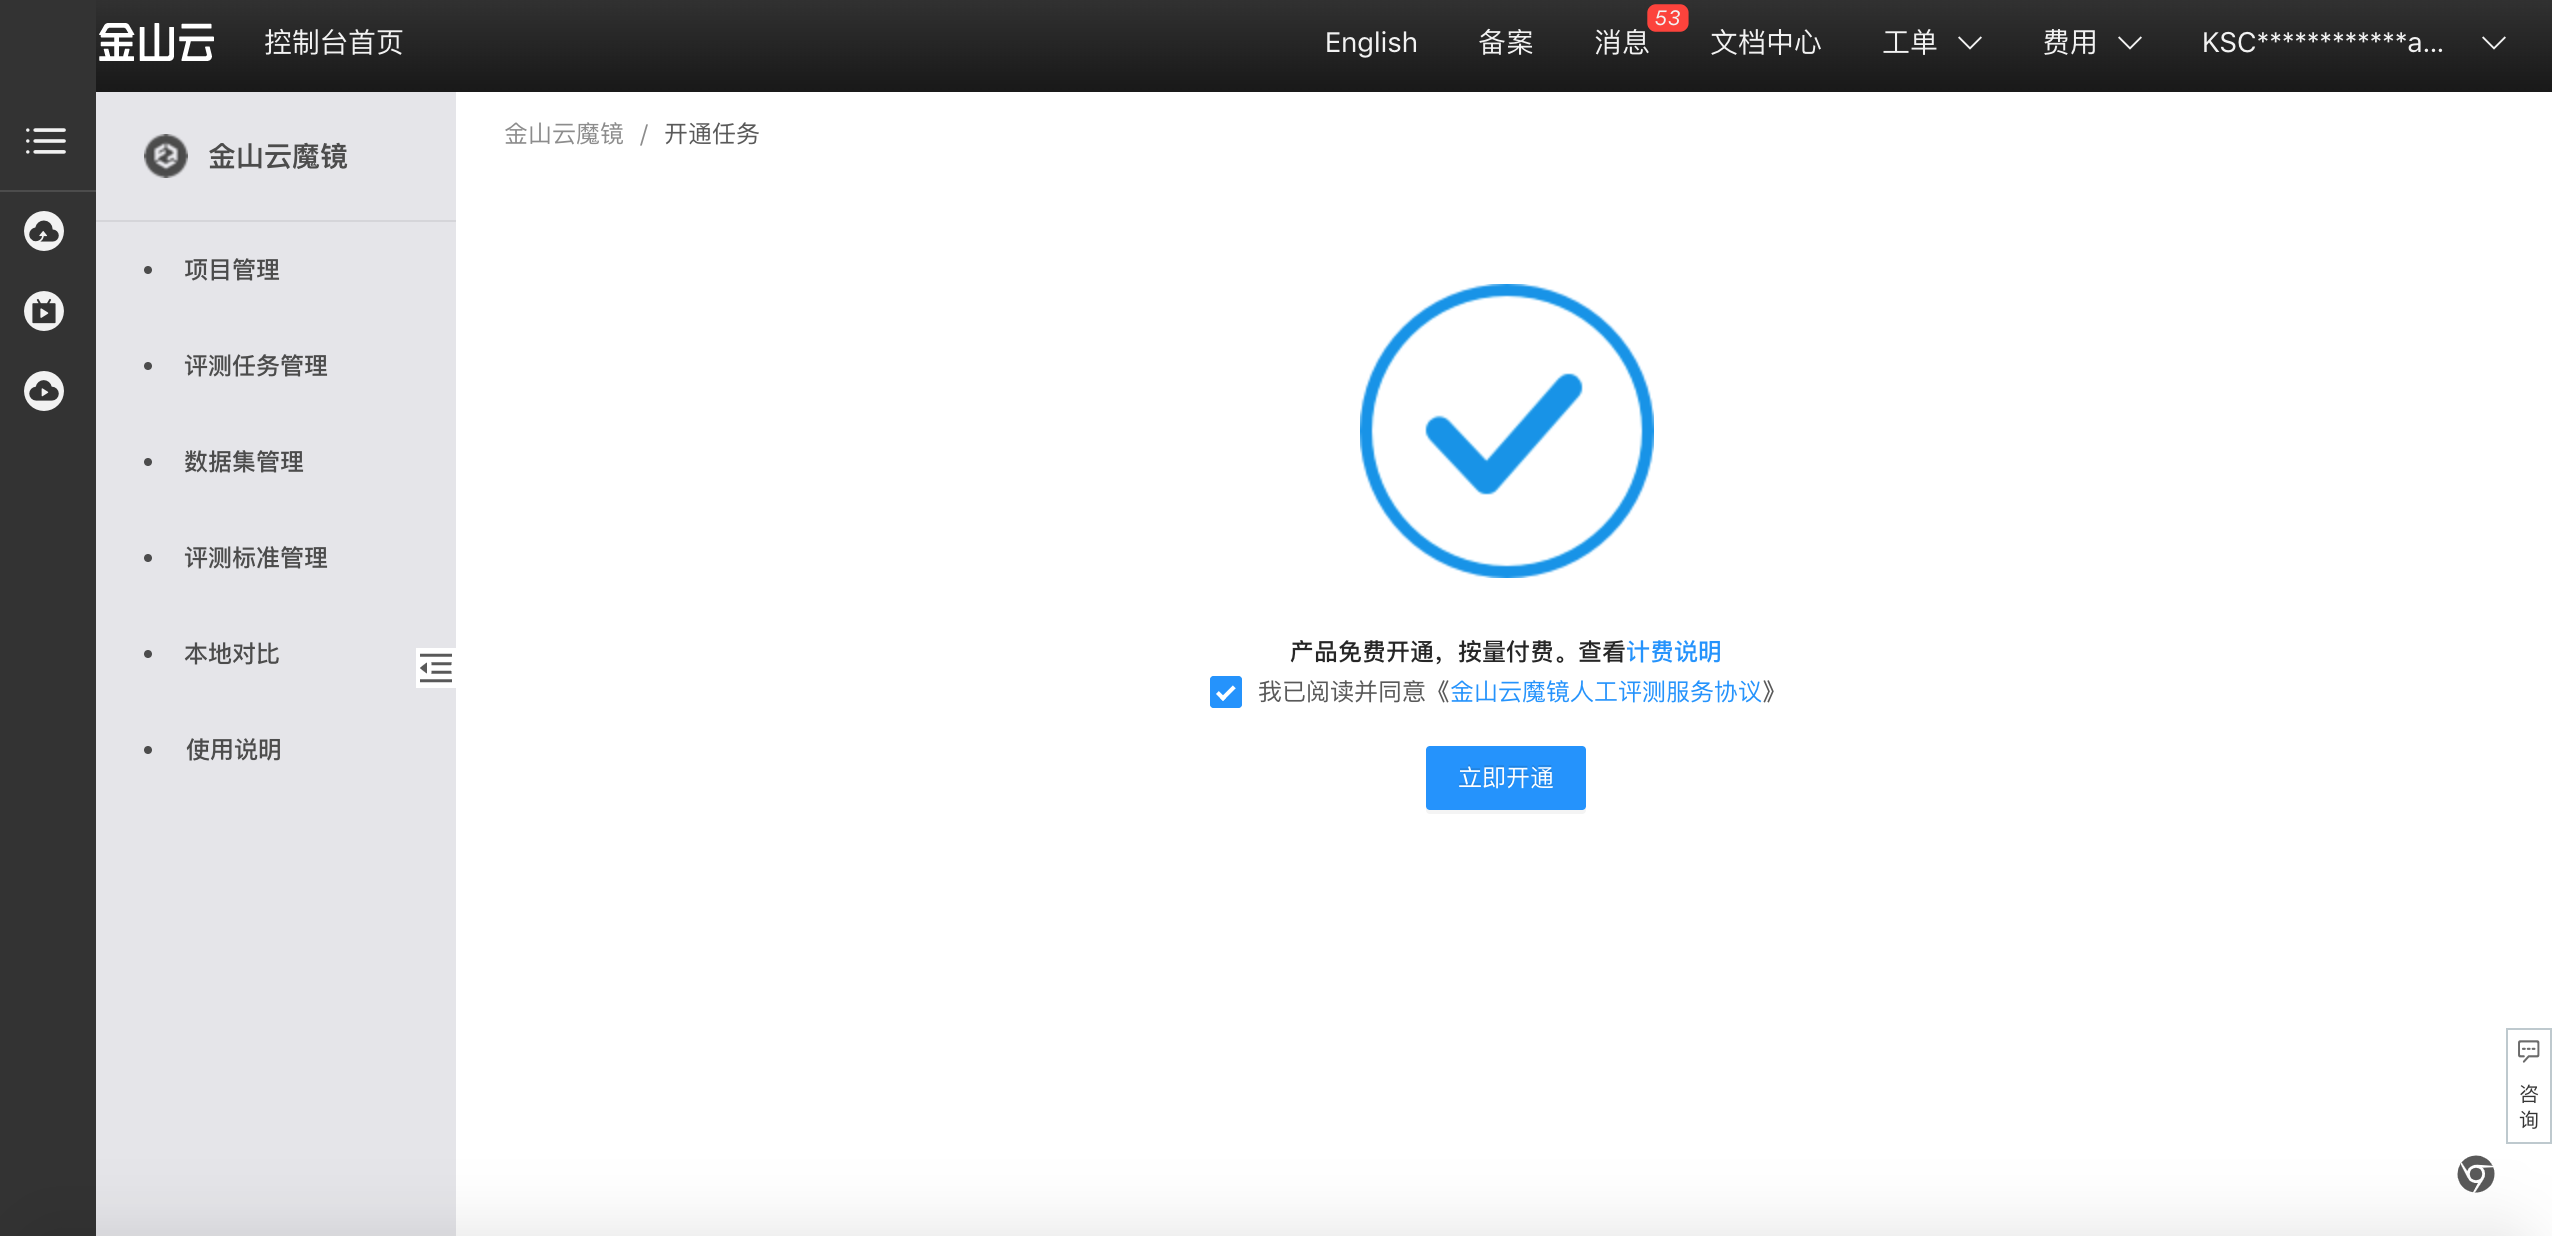The height and width of the screenshot is (1236, 2552).
Task: Select 本地对比 in sidebar
Action: [x=232, y=654]
